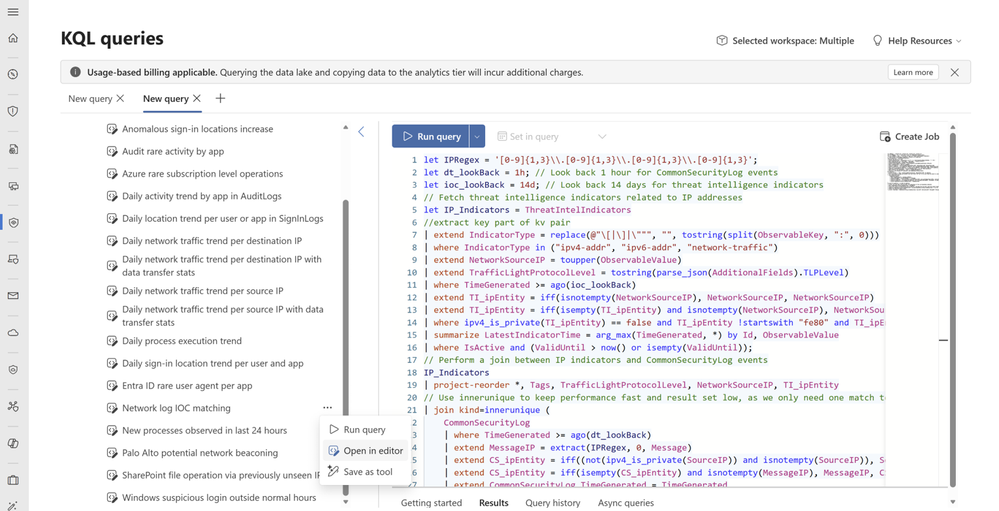This screenshot has width=999, height=511.
Task: Click line 1 of the query editor
Action: tap(590, 160)
